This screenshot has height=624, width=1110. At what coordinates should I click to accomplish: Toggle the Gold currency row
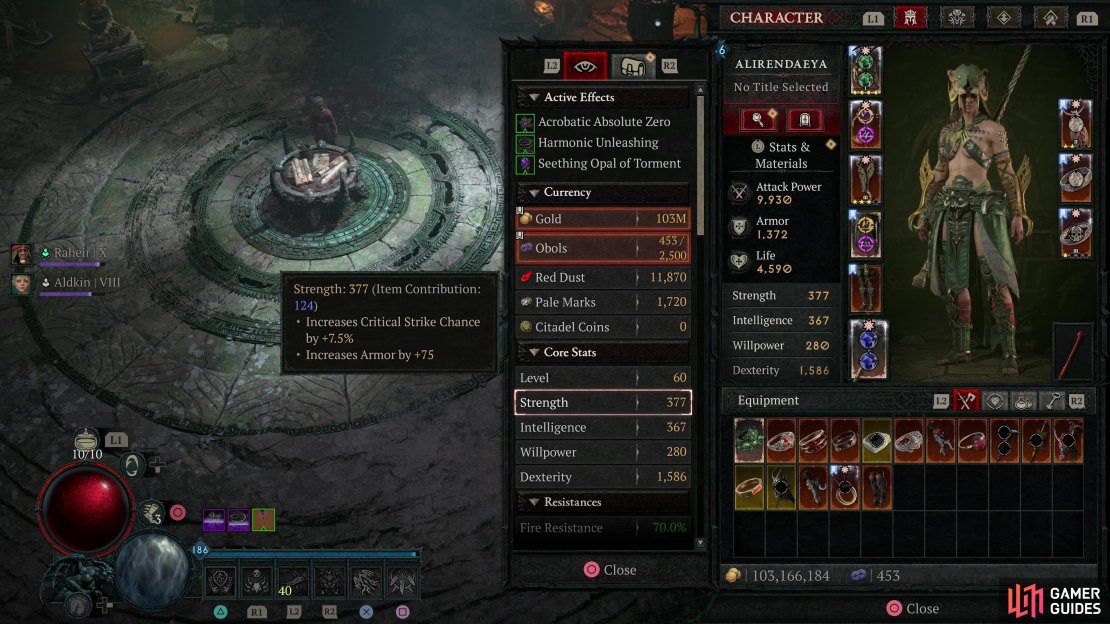pyautogui.click(x=603, y=219)
